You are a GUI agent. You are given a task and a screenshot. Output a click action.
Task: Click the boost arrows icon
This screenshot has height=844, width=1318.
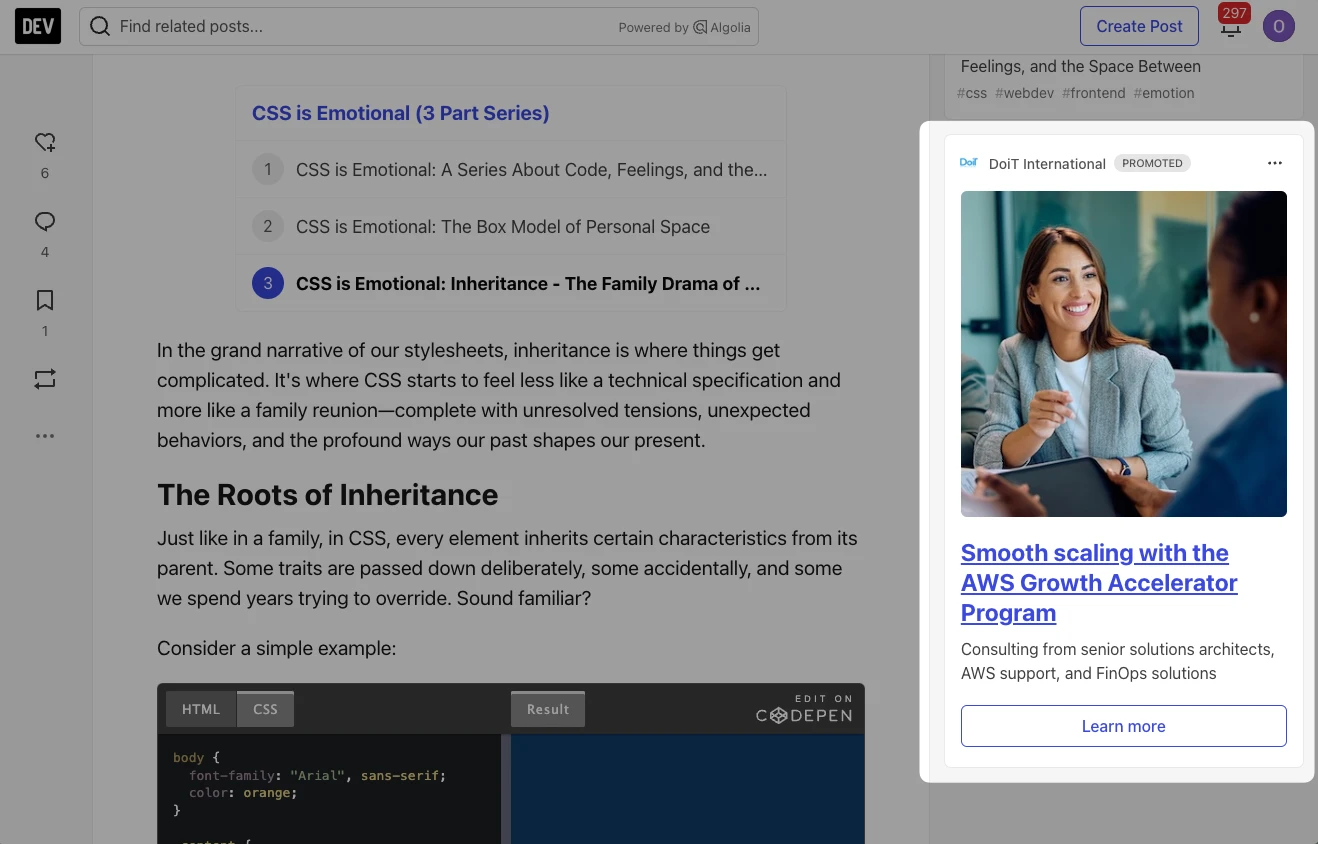coord(45,379)
